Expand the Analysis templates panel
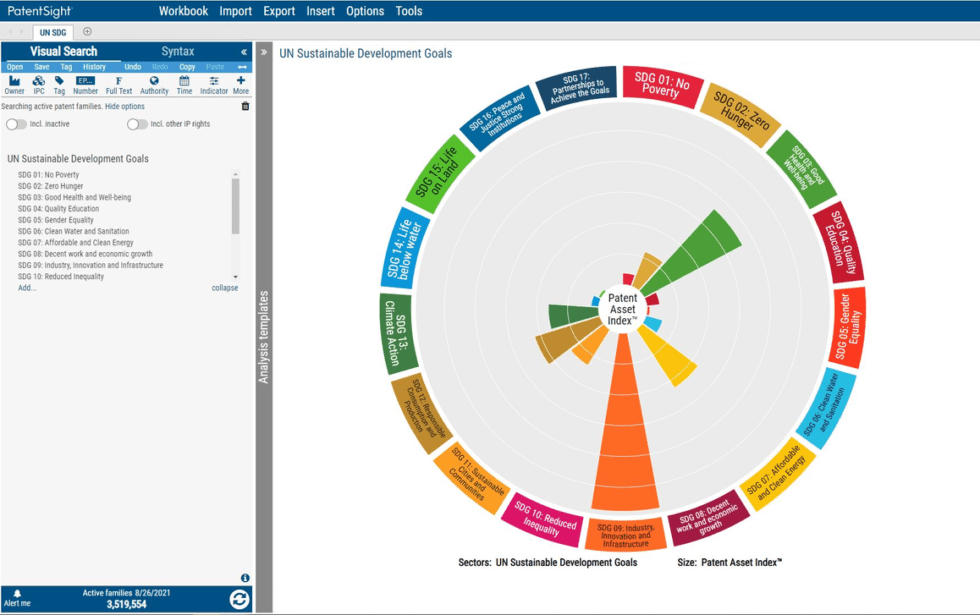The height and width of the screenshot is (615, 980). [264, 52]
